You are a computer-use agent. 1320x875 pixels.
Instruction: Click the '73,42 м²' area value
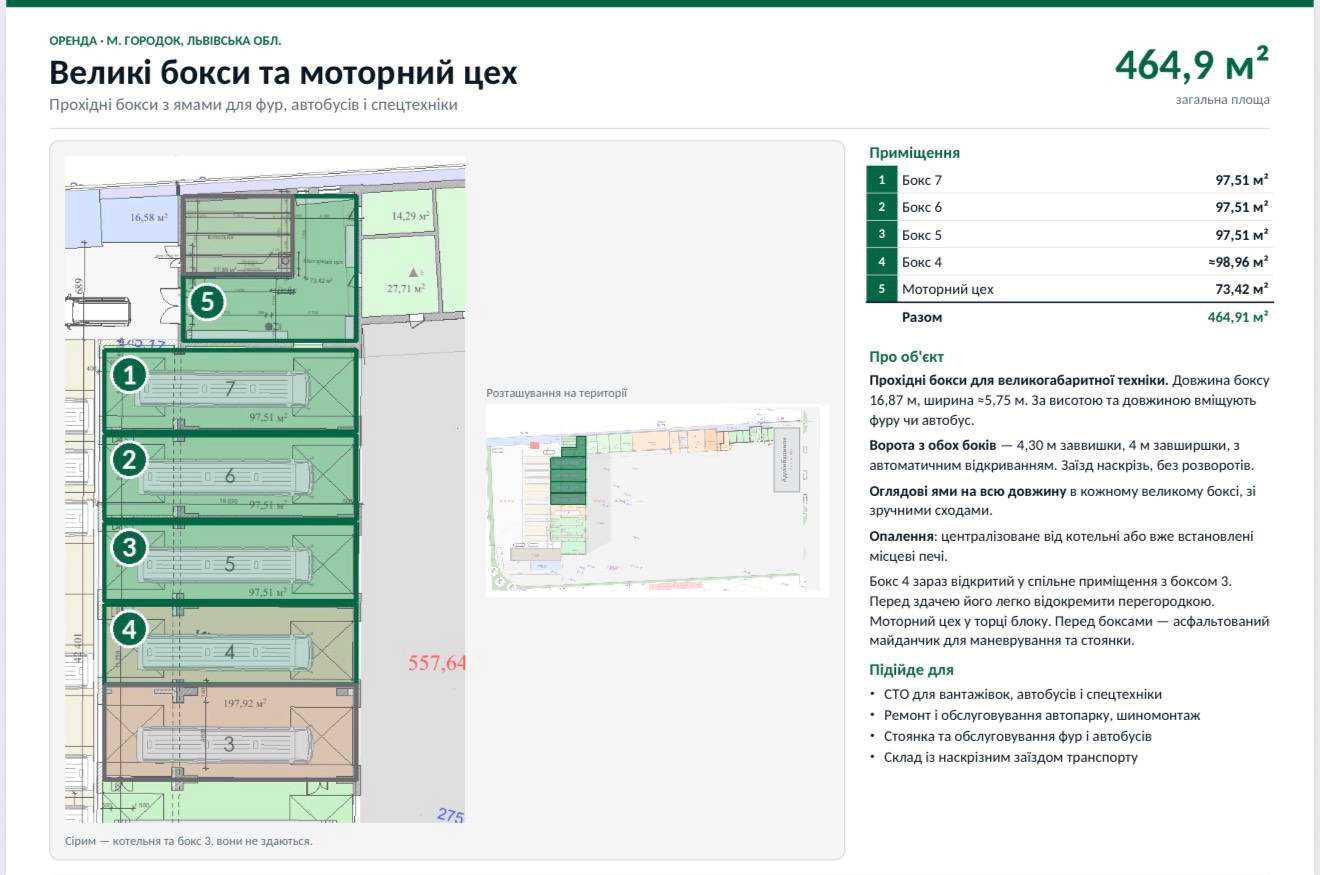pyautogui.click(x=1242, y=289)
